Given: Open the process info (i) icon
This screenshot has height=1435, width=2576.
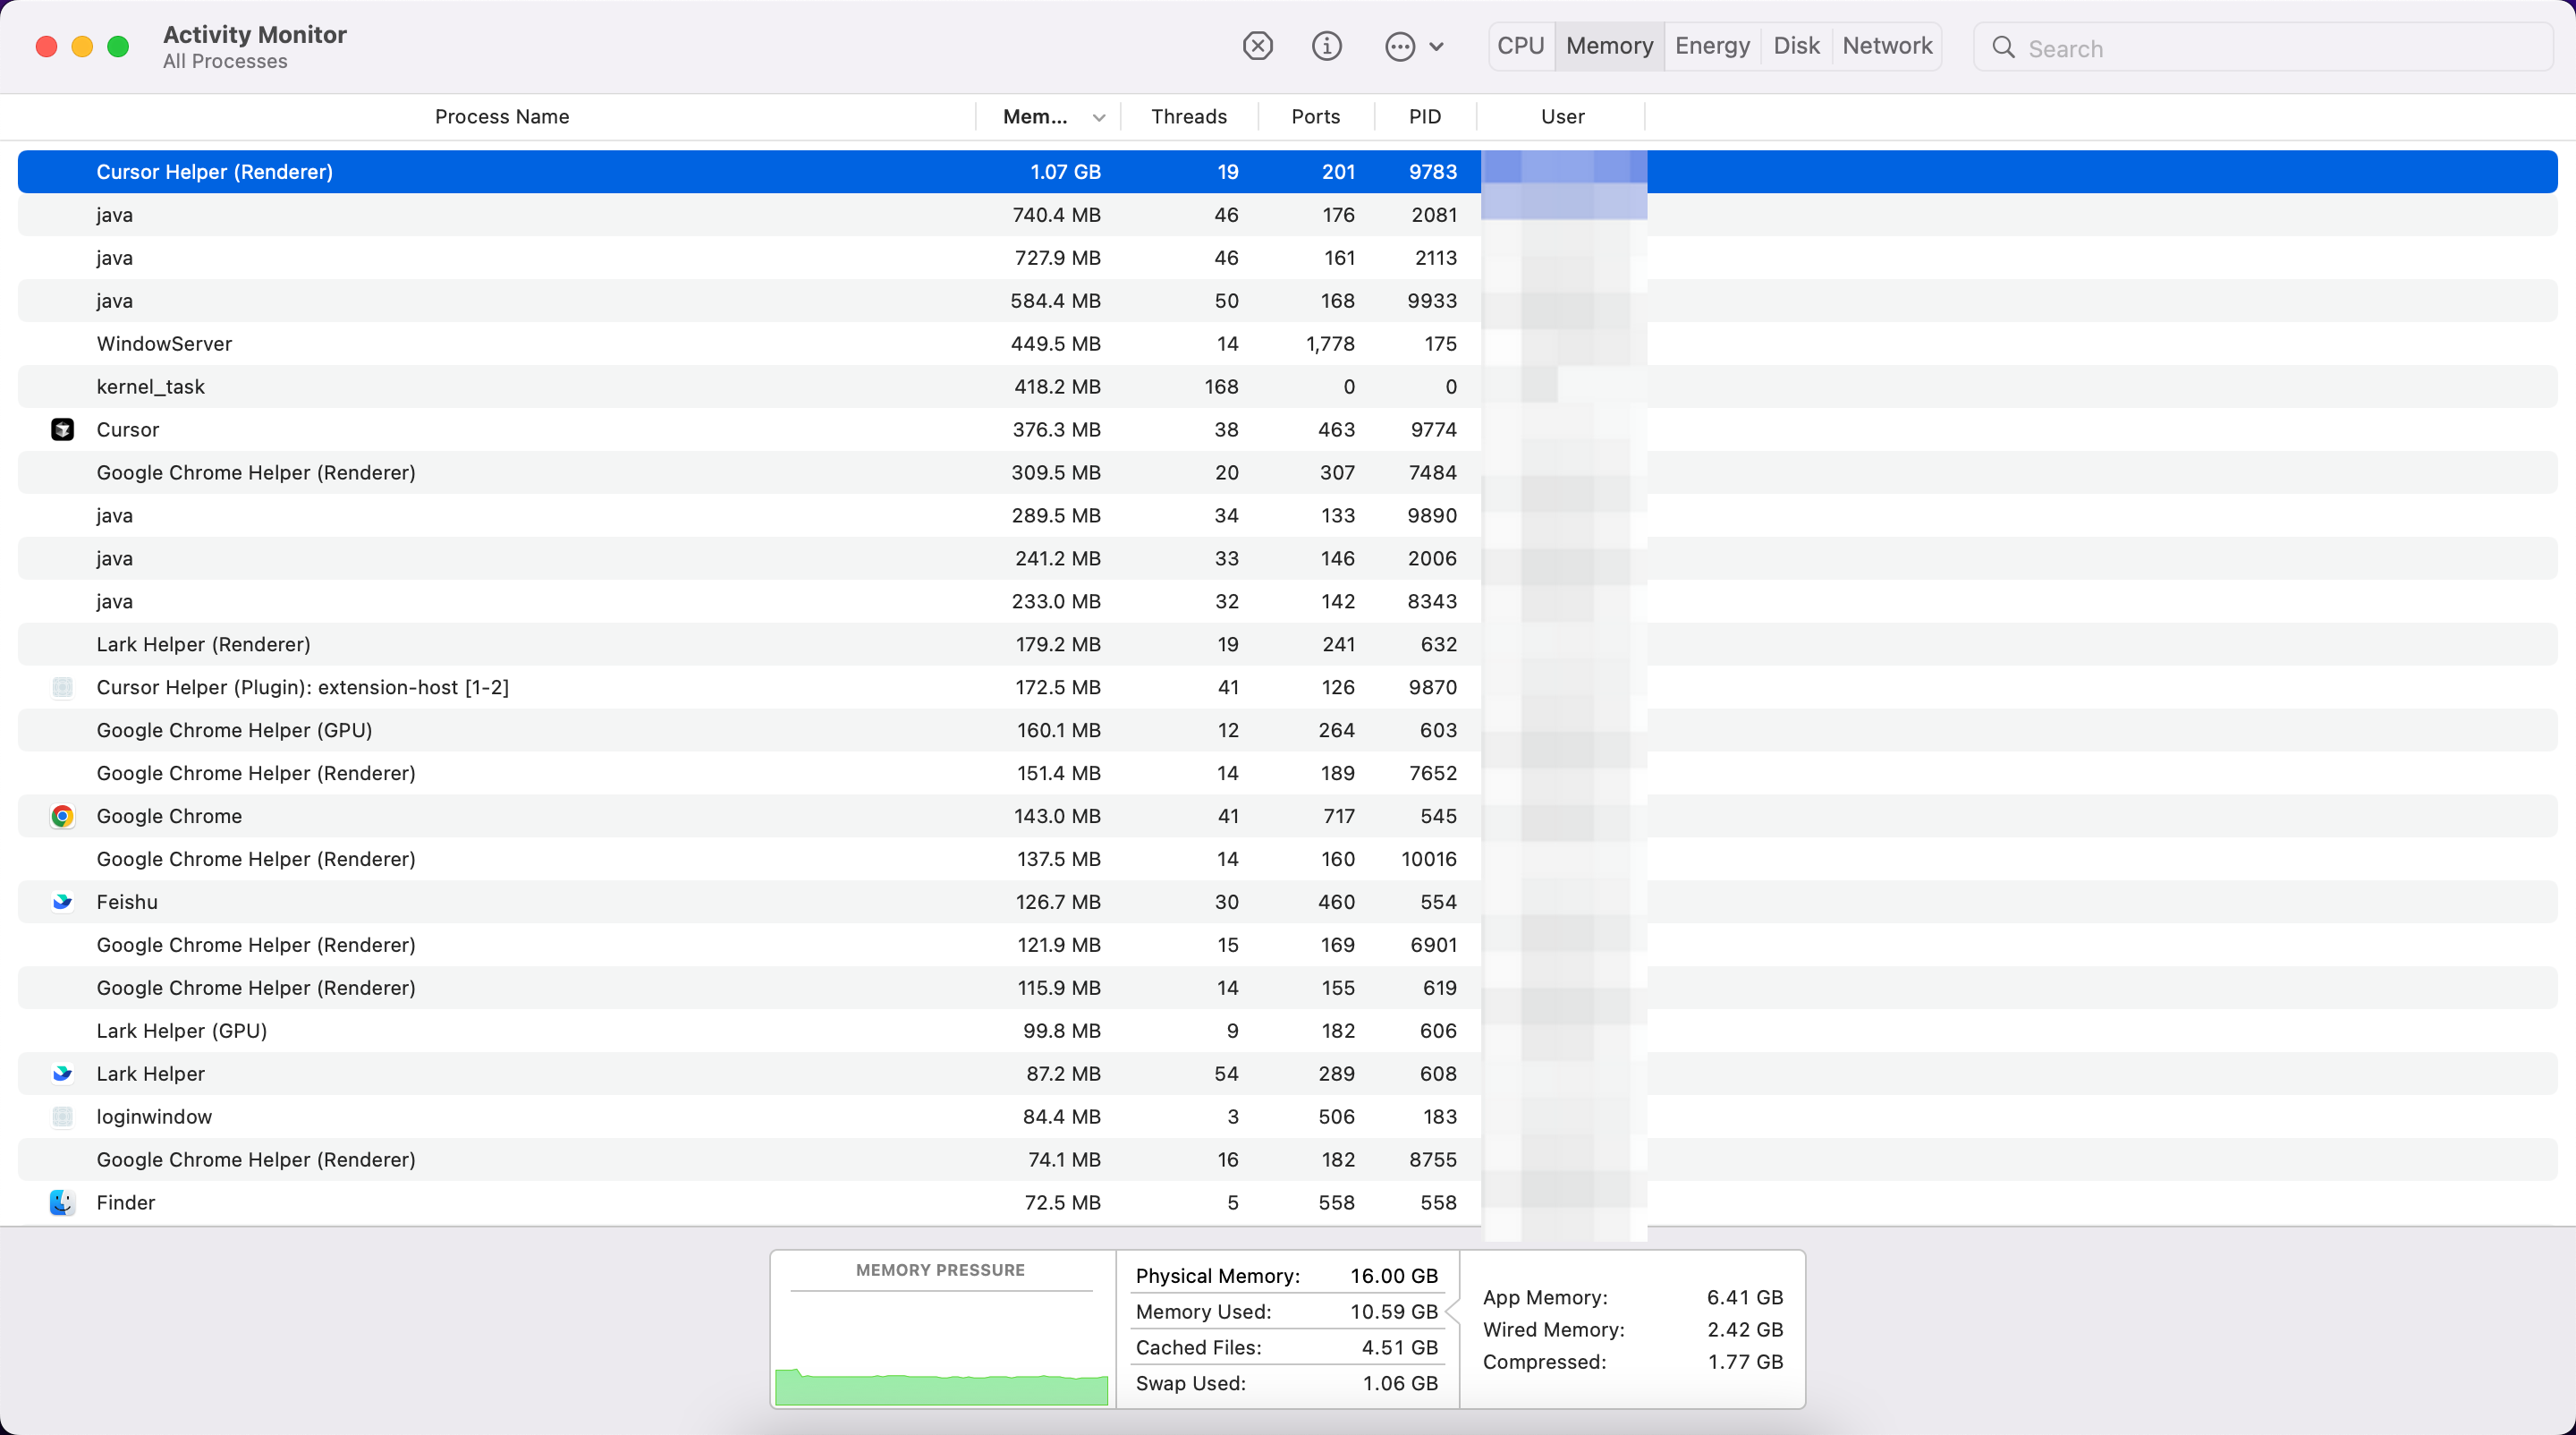Looking at the screenshot, I should (x=1326, y=46).
